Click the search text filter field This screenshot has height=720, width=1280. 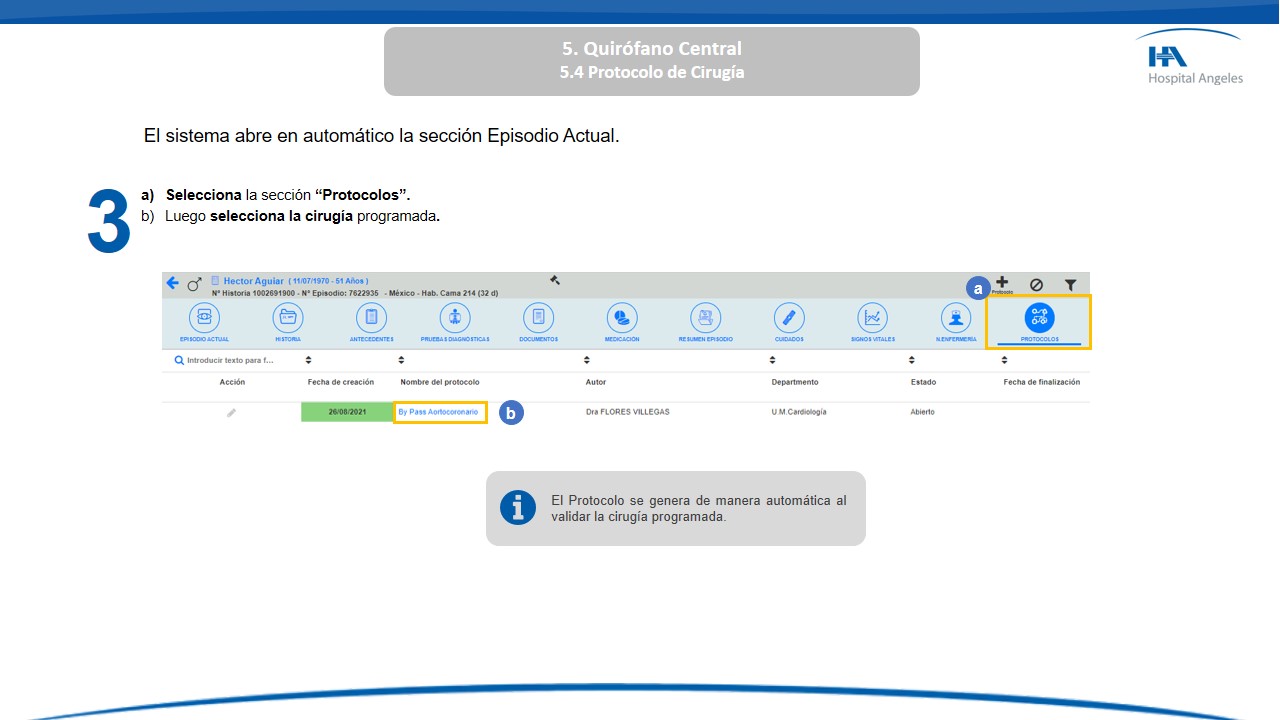(230, 360)
